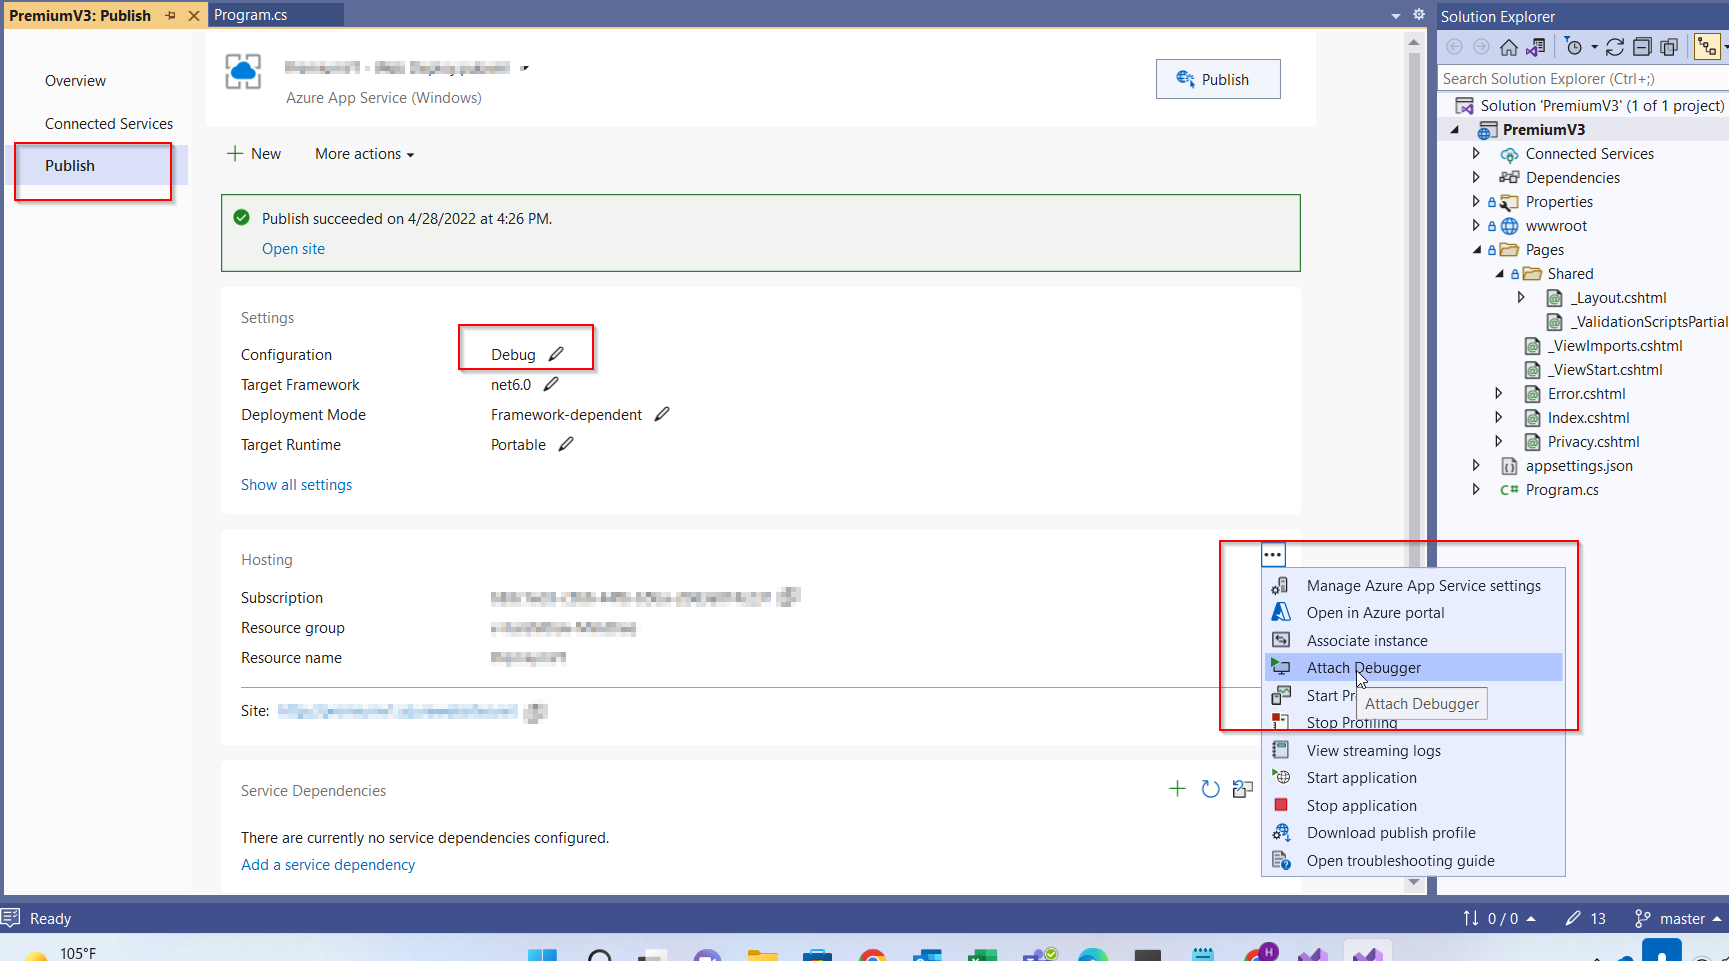Open the document window settings gear
1729x961 pixels.
pos(1419,15)
